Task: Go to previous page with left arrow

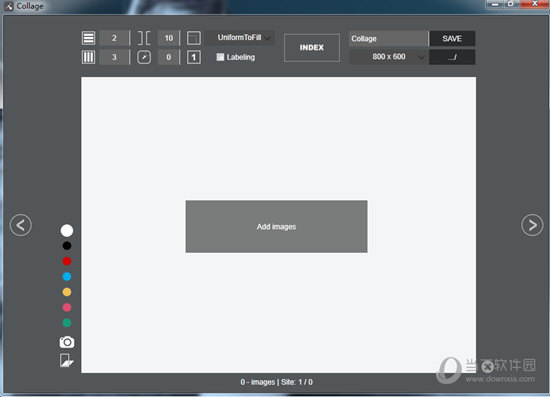Action: click(21, 225)
